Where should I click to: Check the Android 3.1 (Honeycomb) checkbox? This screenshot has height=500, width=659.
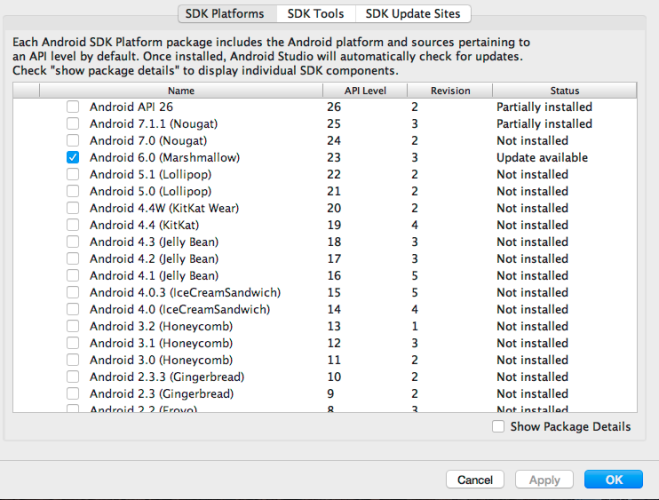pyautogui.click(x=73, y=343)
